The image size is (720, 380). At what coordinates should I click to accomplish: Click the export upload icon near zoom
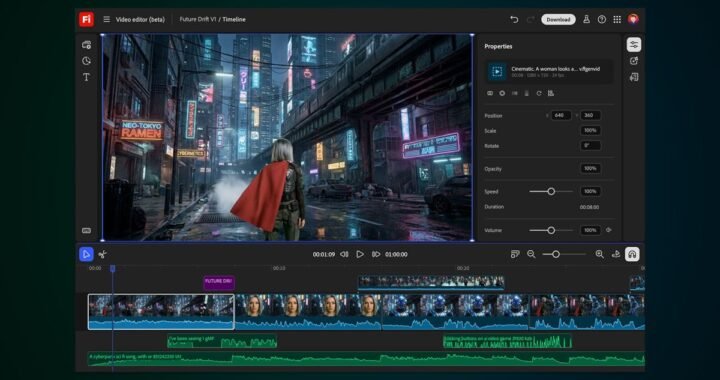pyautogui.click(x=617, y=254)
